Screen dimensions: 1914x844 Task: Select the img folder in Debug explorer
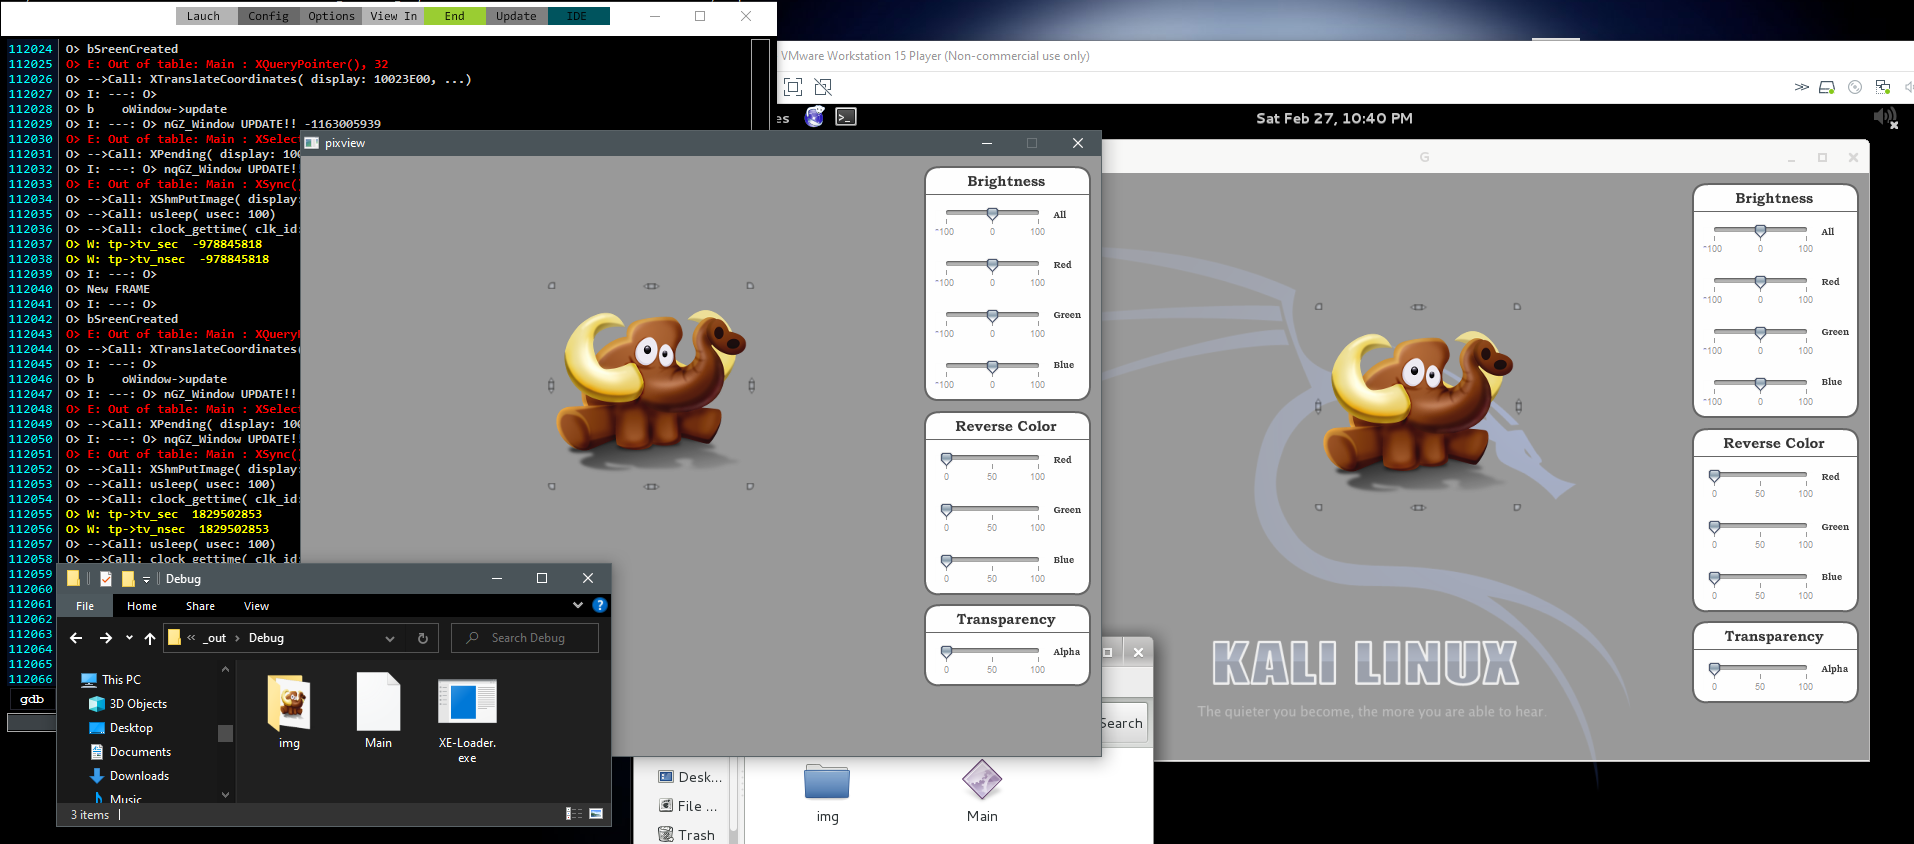click(290, 711)
